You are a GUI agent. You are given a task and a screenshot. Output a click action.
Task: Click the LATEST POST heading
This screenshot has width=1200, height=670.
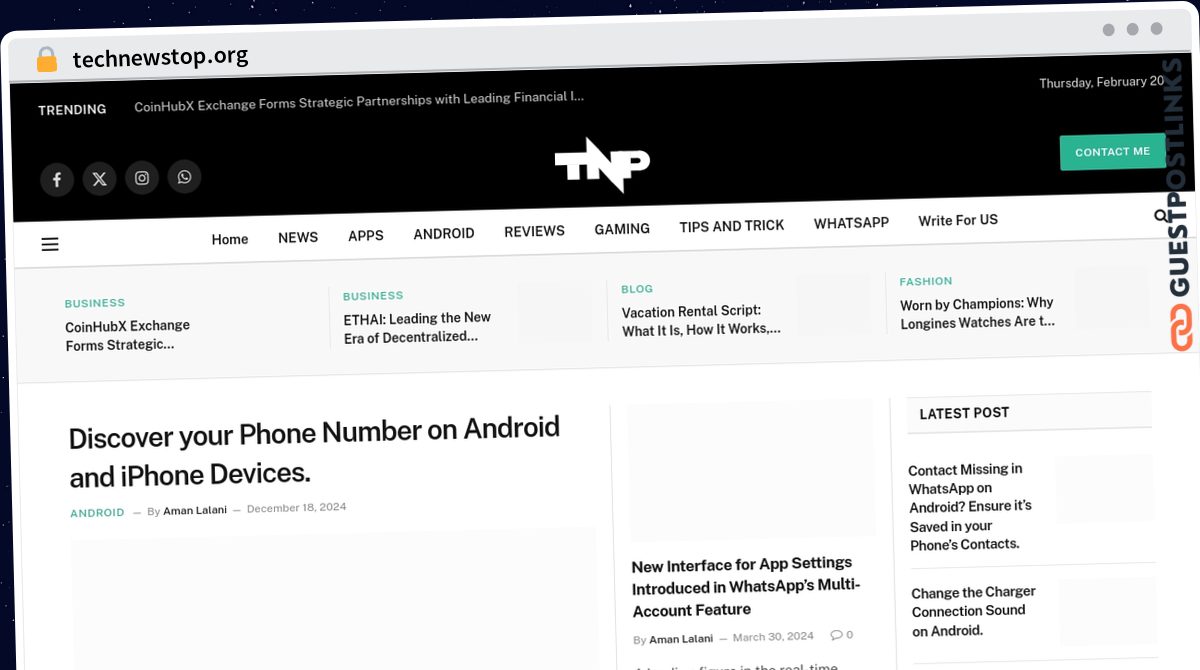tap(964, 413)
